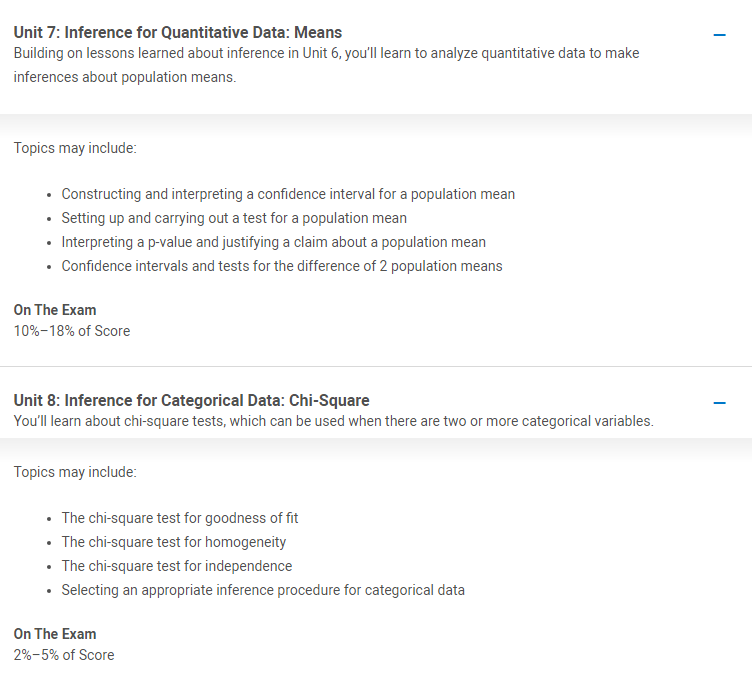Click the chi-square test for homogeneity topic
This screenshot has width=752, height=689.
click(x=174, y=542)
